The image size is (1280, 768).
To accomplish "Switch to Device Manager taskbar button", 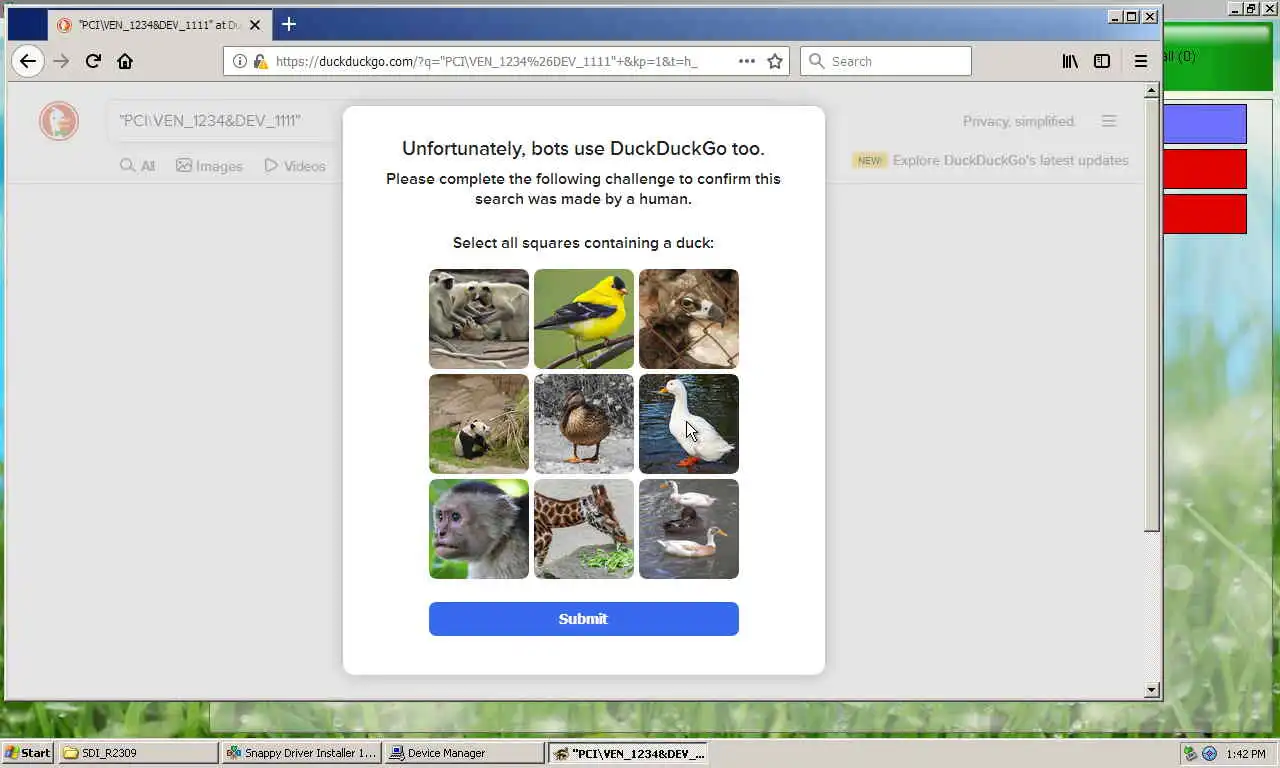I will click(x=464, y=753).
